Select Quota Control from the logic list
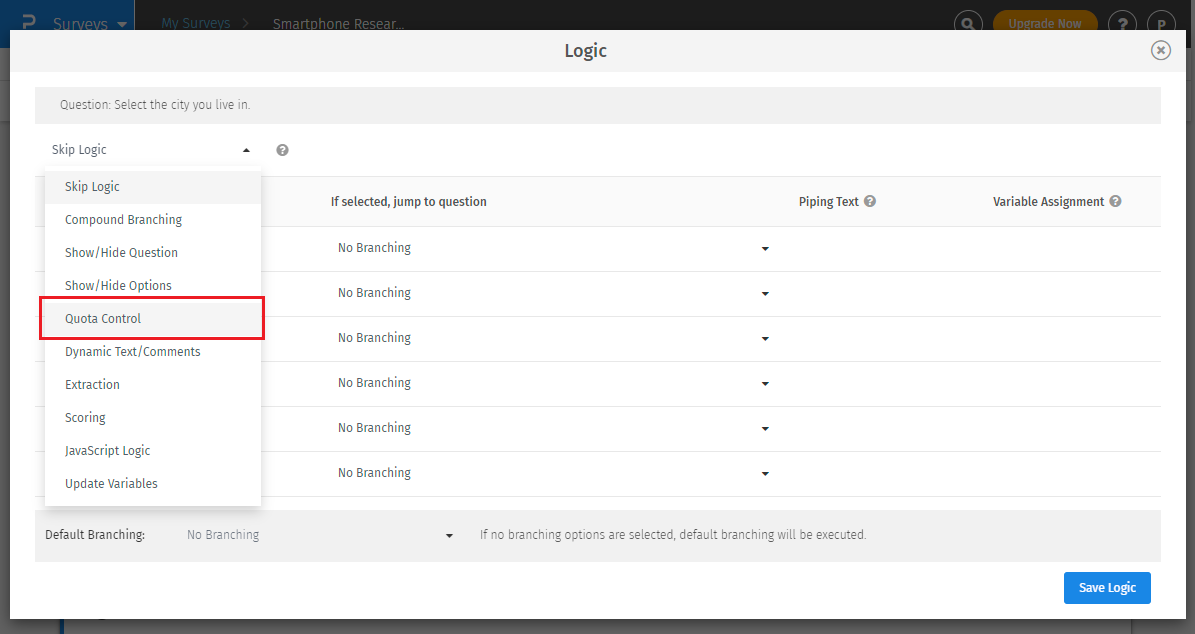Screen dimensions: 1195x634 tap(103, 318)
